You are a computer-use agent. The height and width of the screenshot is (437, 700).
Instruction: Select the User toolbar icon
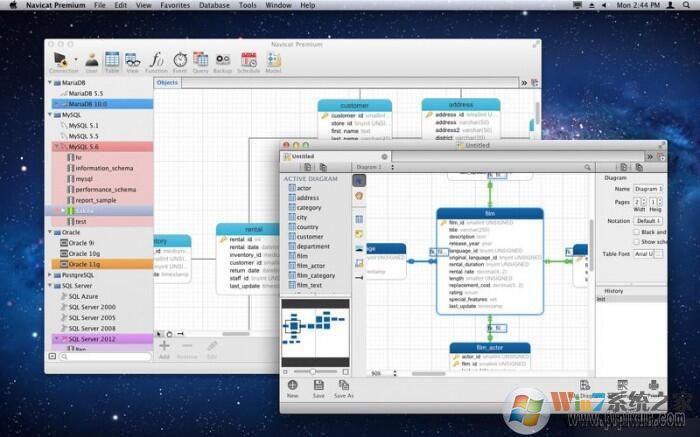(92, 61)
